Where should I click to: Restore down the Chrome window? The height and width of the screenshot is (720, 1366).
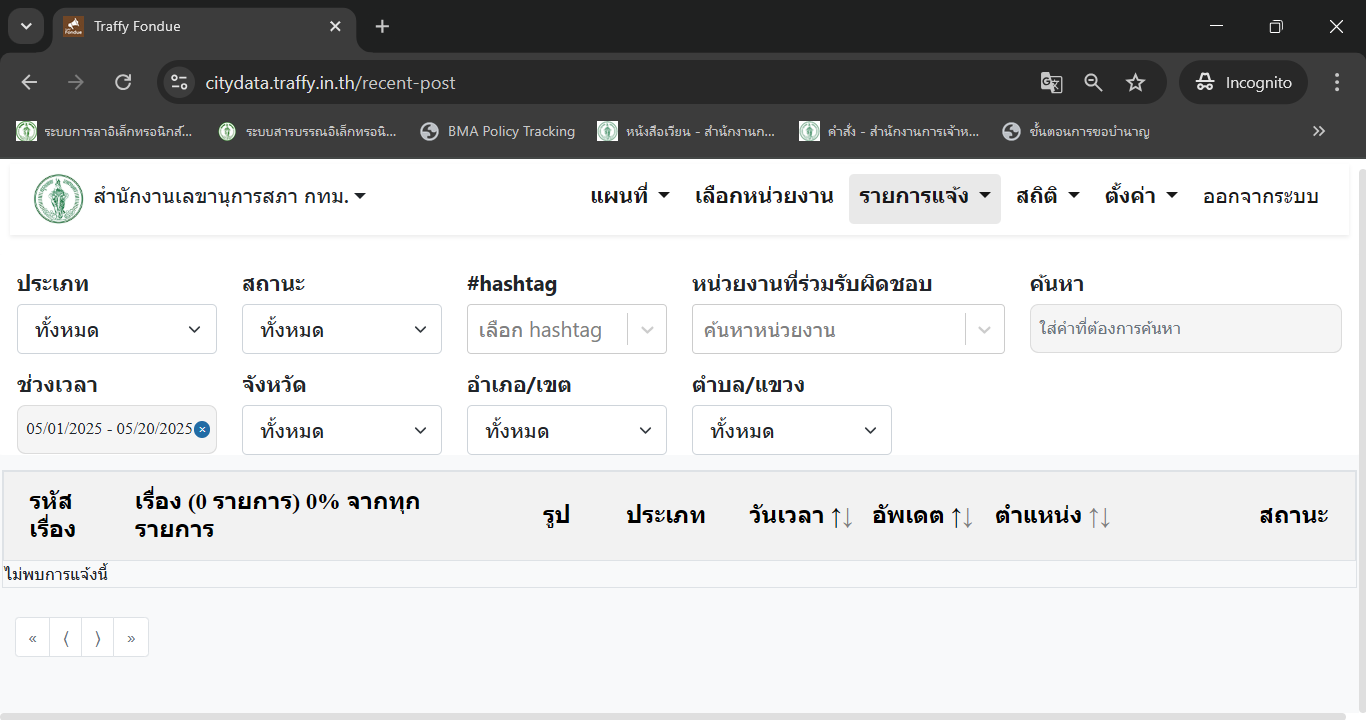1276,27
